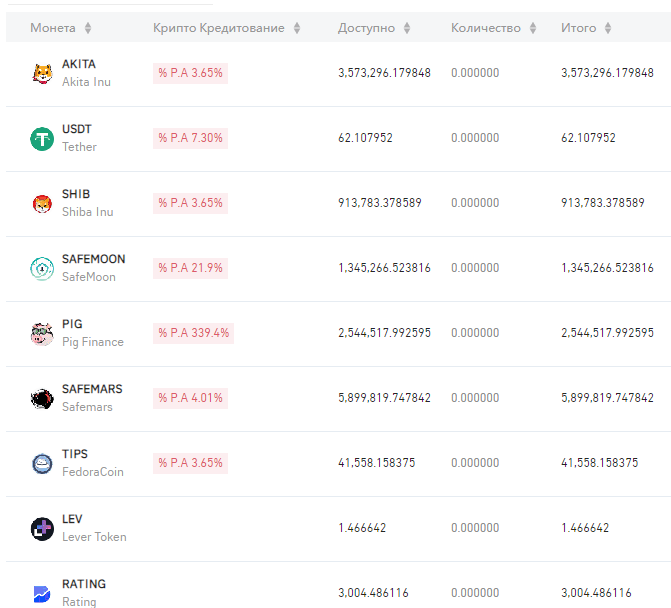
Task: Click AKITA available amount 3,573,296.179848
Action: (x=384, y=73)
